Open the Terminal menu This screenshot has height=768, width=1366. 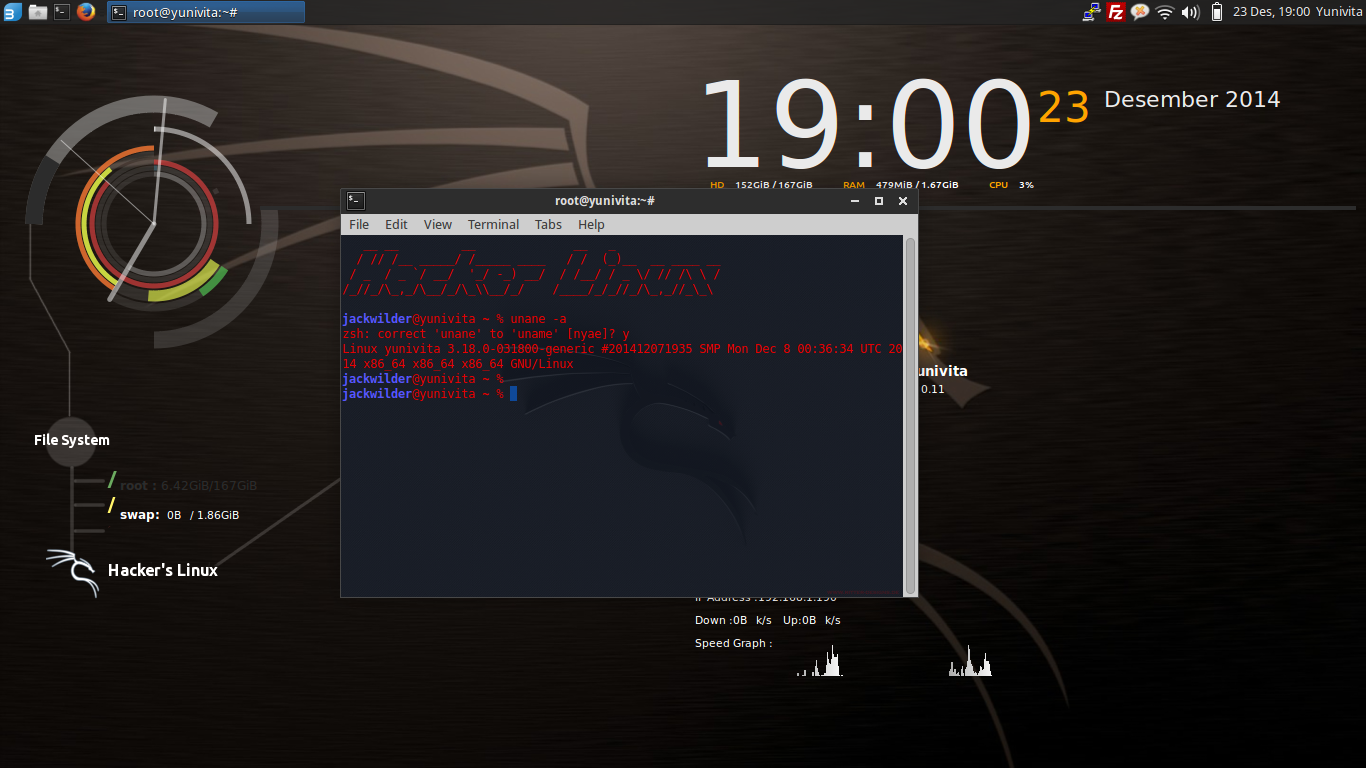coord(493,224)
